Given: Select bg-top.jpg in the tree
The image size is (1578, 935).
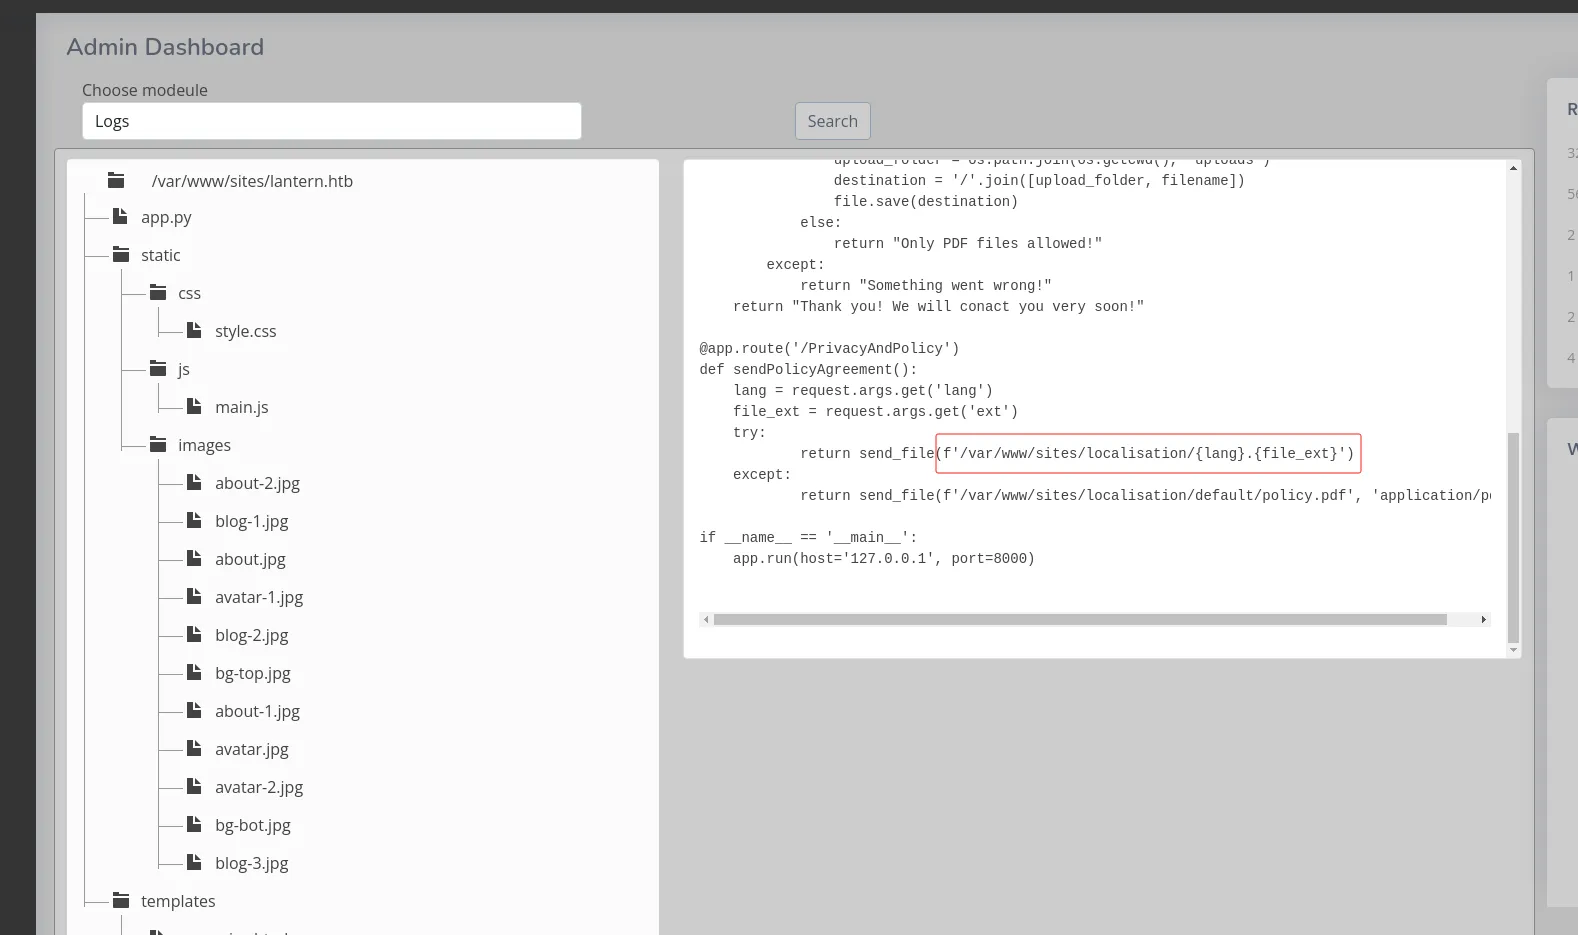Looking at the screenshot, I should [253, 673].
